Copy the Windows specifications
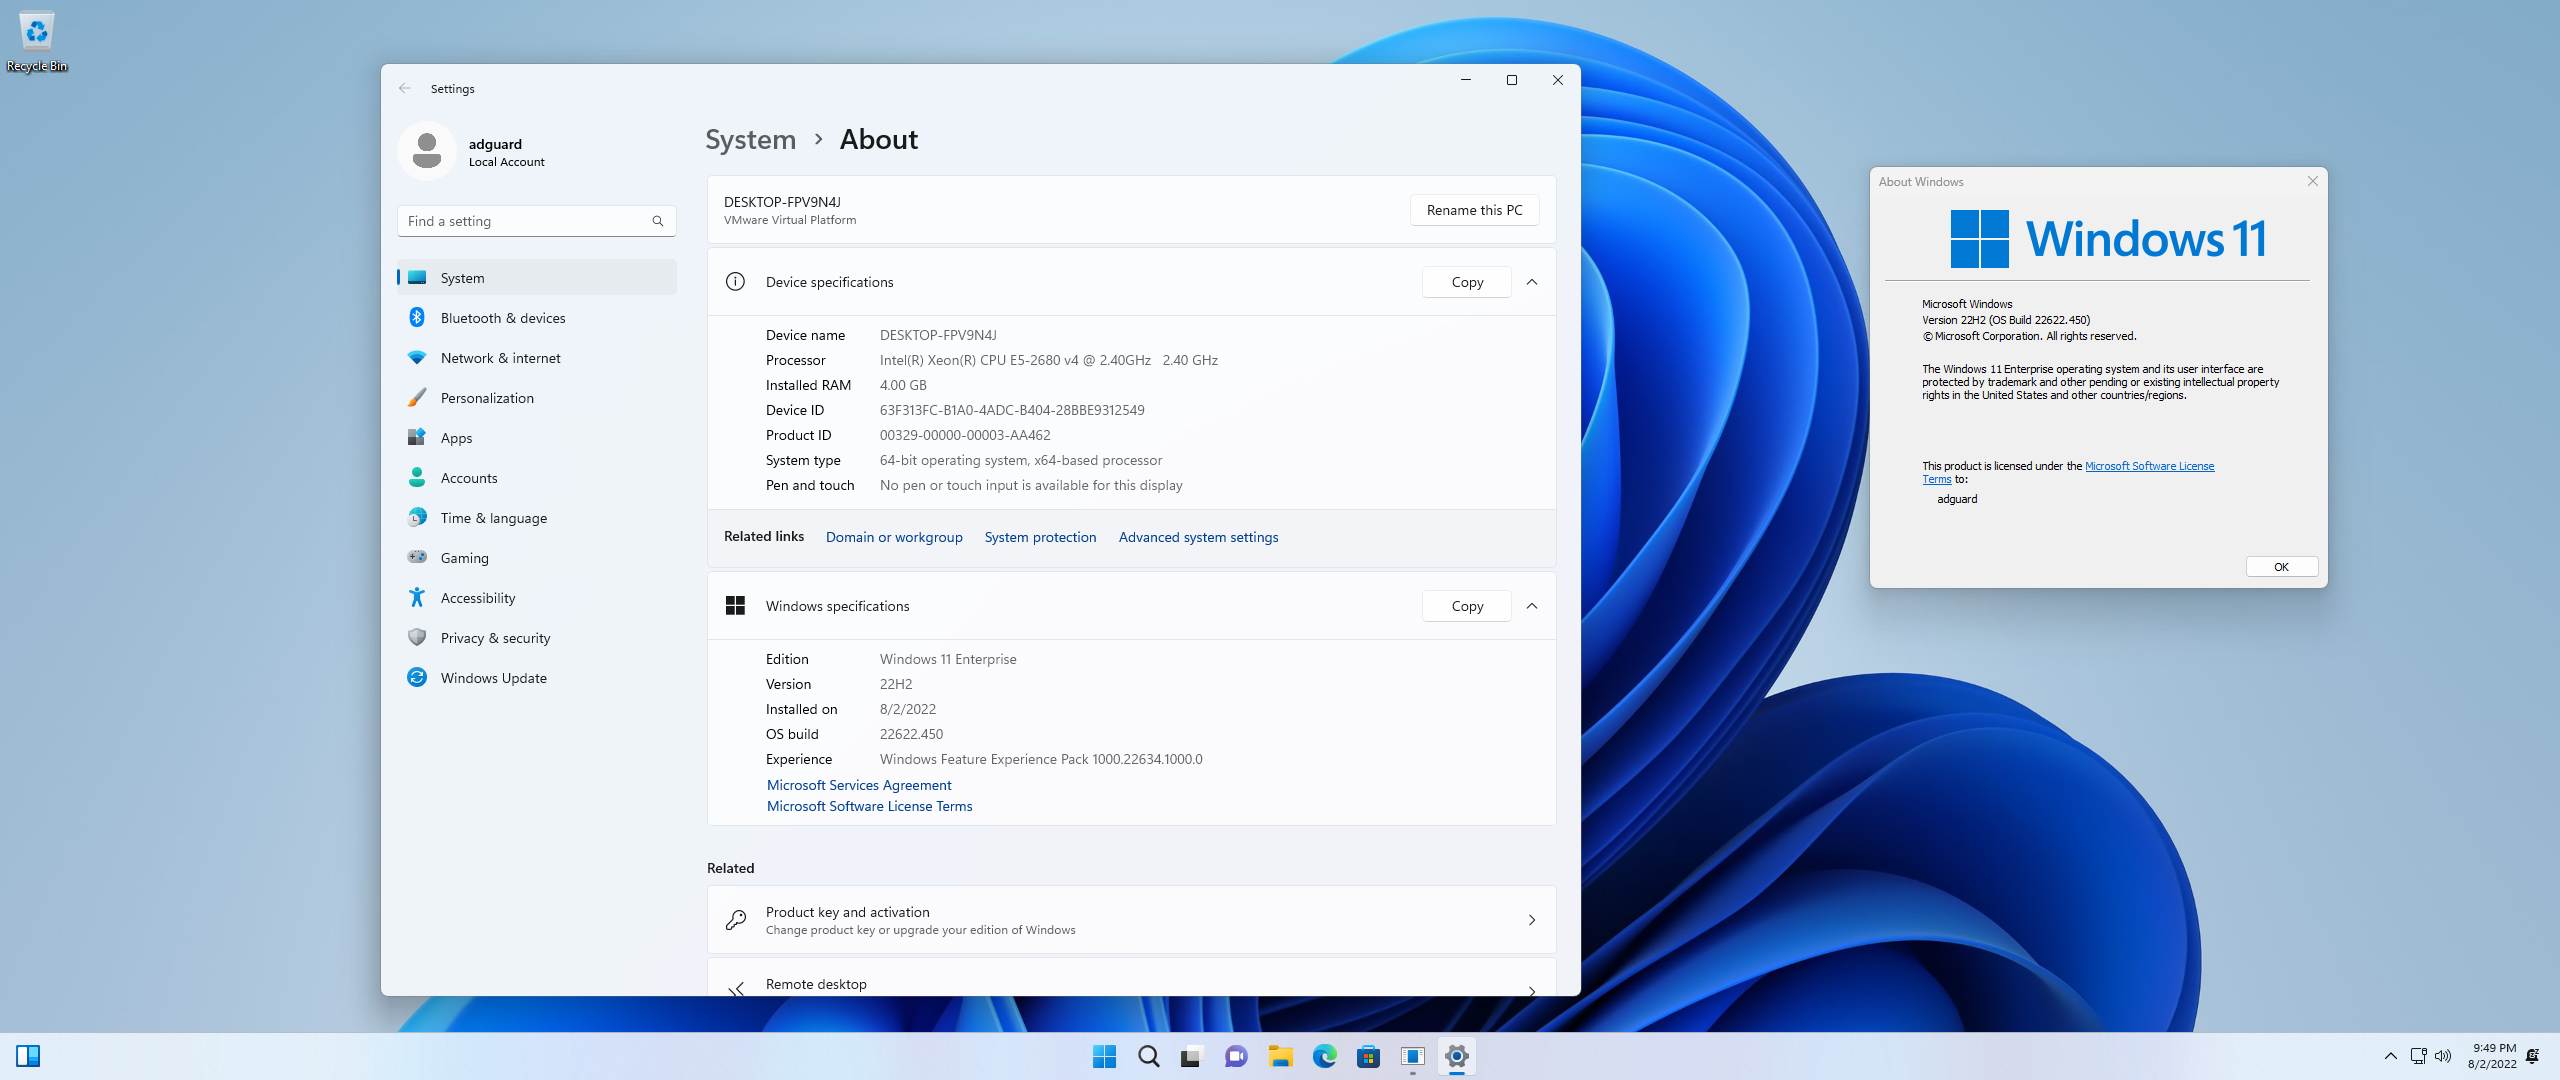 pyautogui.click(x=1467, y=606)
